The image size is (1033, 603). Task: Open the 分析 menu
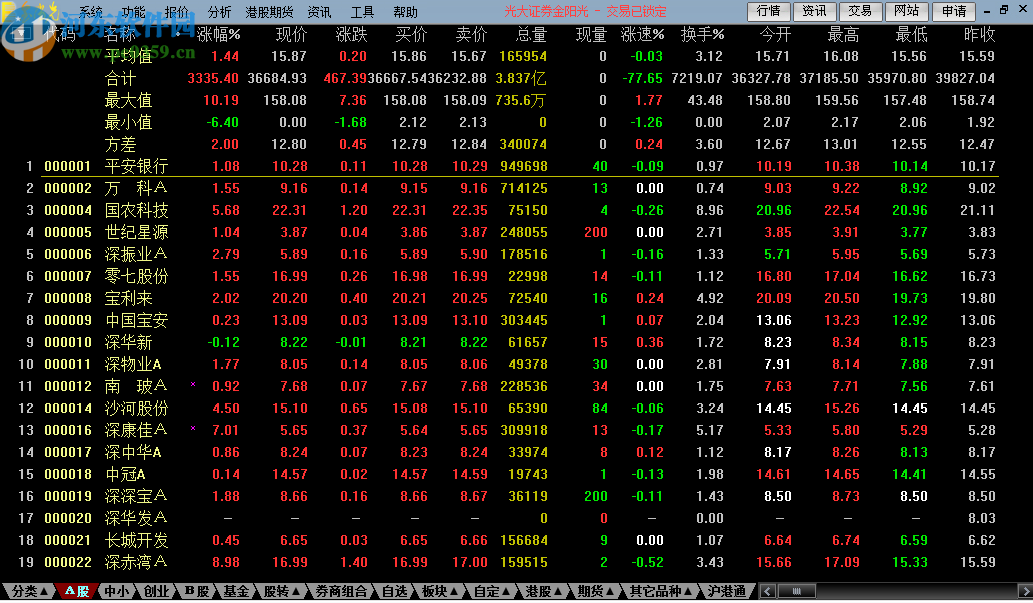(x=219, y=12)
